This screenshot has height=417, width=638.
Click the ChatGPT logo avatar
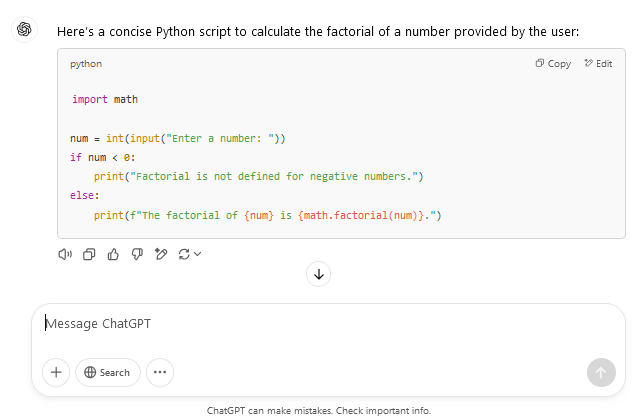coord(24,30)
